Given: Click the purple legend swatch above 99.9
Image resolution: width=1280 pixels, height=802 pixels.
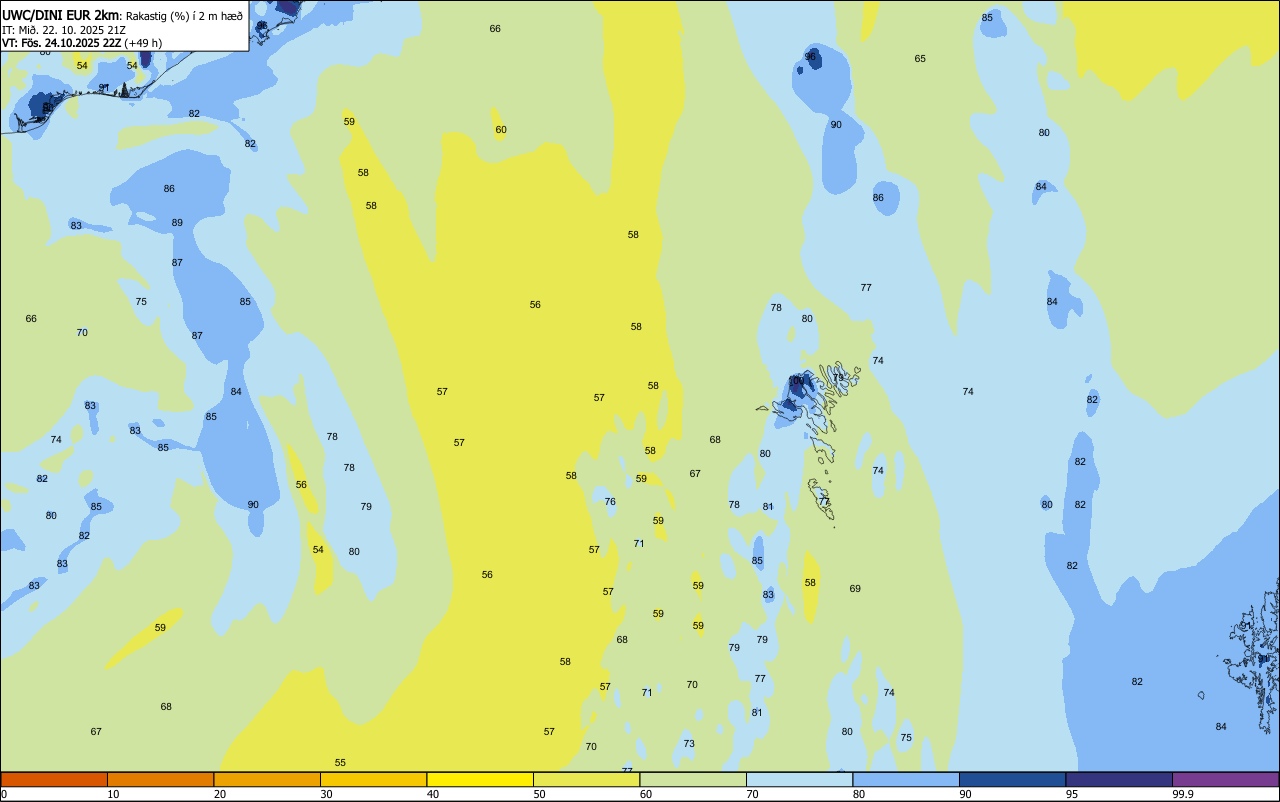Looking at the screenshot, I should (x=1226, y=779).
